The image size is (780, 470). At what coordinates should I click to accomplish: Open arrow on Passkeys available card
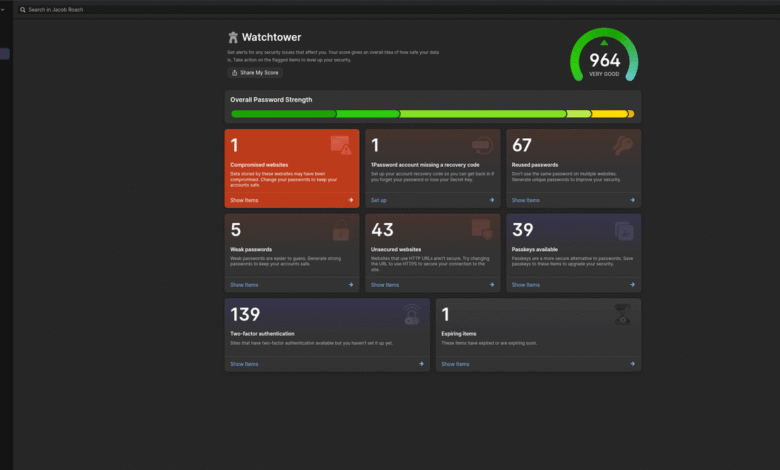(632, 285)
